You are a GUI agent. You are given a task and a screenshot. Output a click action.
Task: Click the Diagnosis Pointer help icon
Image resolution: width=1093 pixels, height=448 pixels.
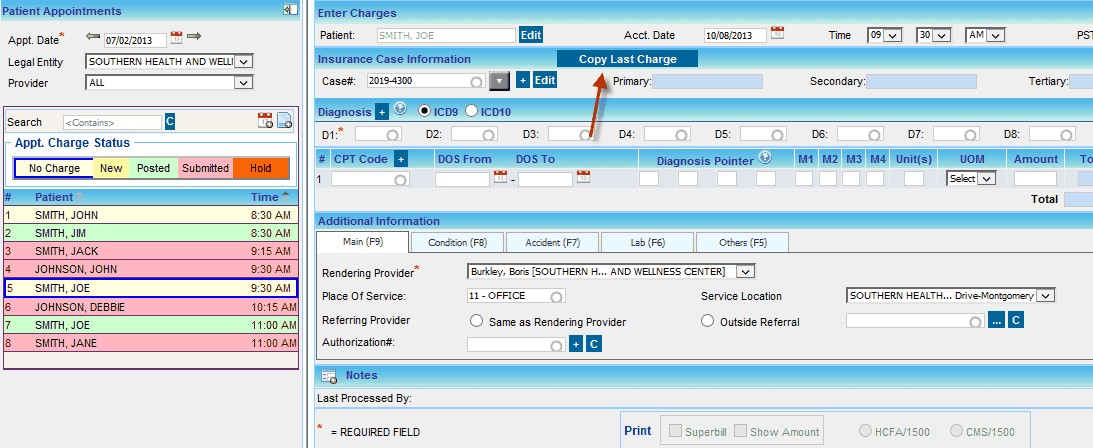click(x=765, y=157)
